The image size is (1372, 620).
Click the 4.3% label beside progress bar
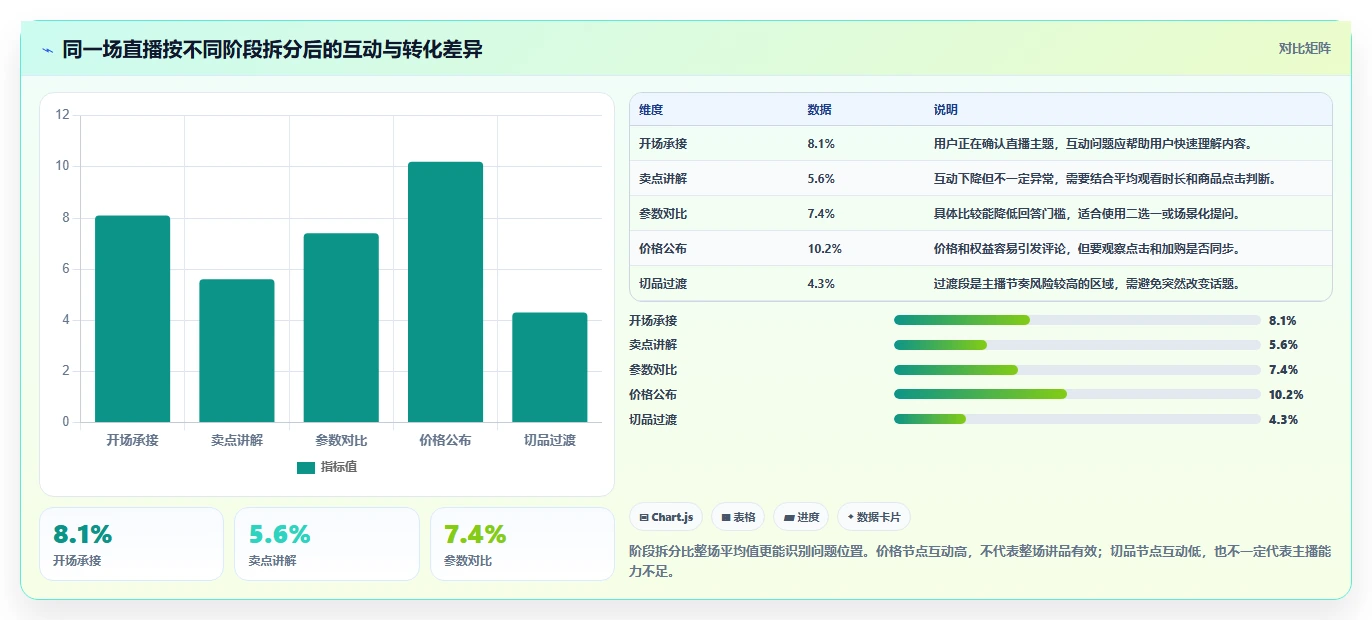coord(1283,419)
